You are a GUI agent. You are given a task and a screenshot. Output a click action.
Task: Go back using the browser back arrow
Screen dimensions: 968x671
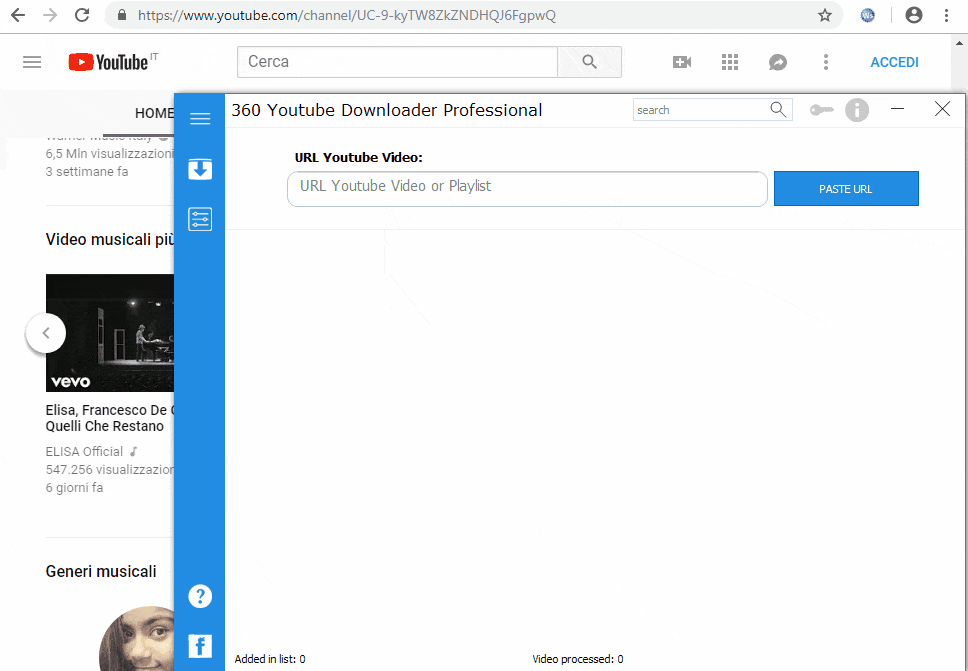[x=18, y=15]
